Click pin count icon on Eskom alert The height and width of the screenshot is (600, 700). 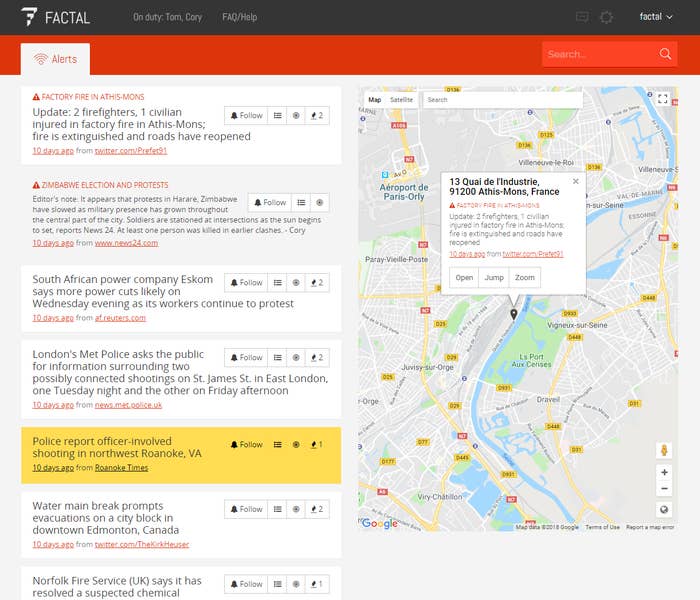click(317, 283)
